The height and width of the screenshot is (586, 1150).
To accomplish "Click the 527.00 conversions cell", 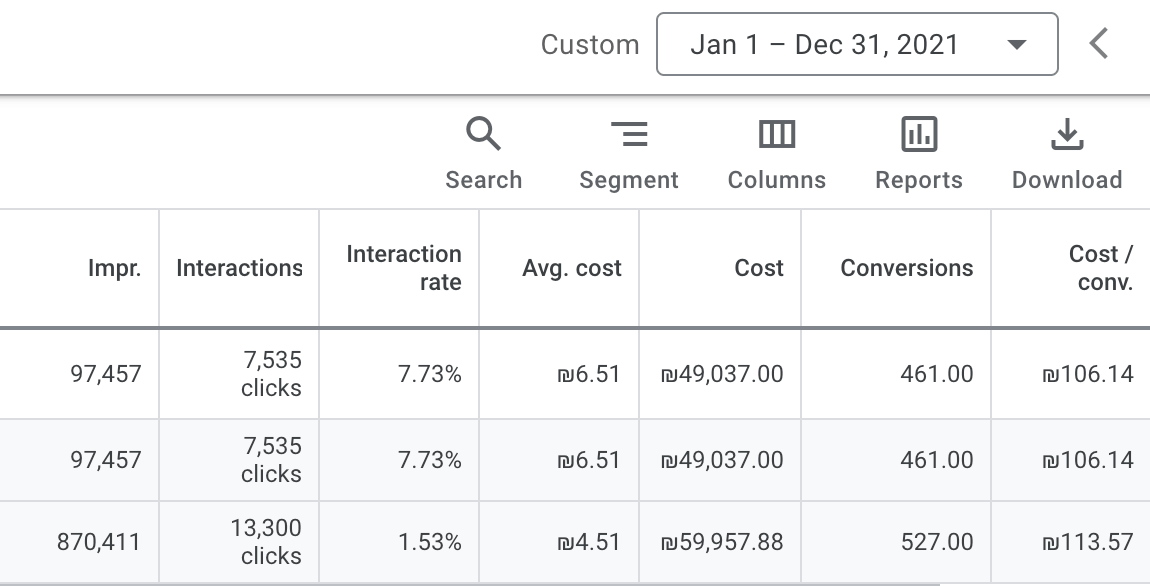I will 936,542.
